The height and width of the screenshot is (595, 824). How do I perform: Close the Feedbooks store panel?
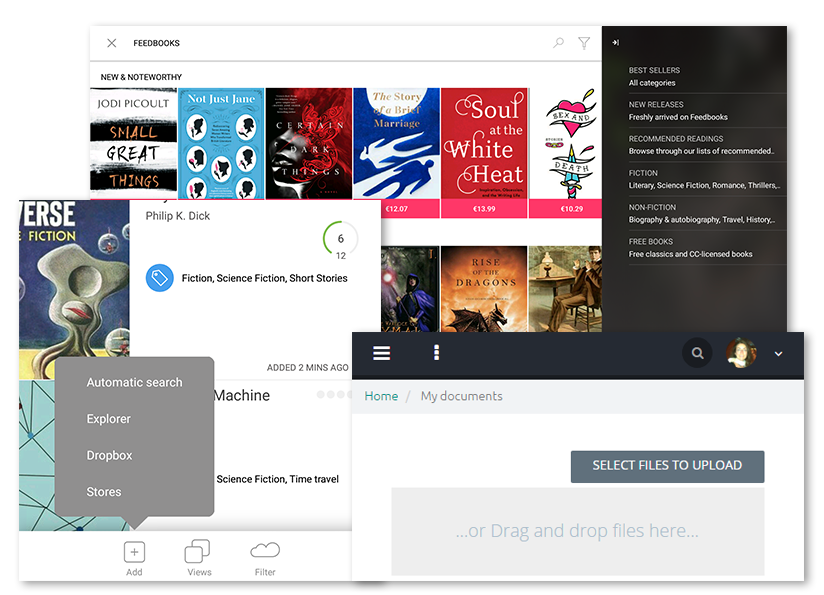pos(111,43)
